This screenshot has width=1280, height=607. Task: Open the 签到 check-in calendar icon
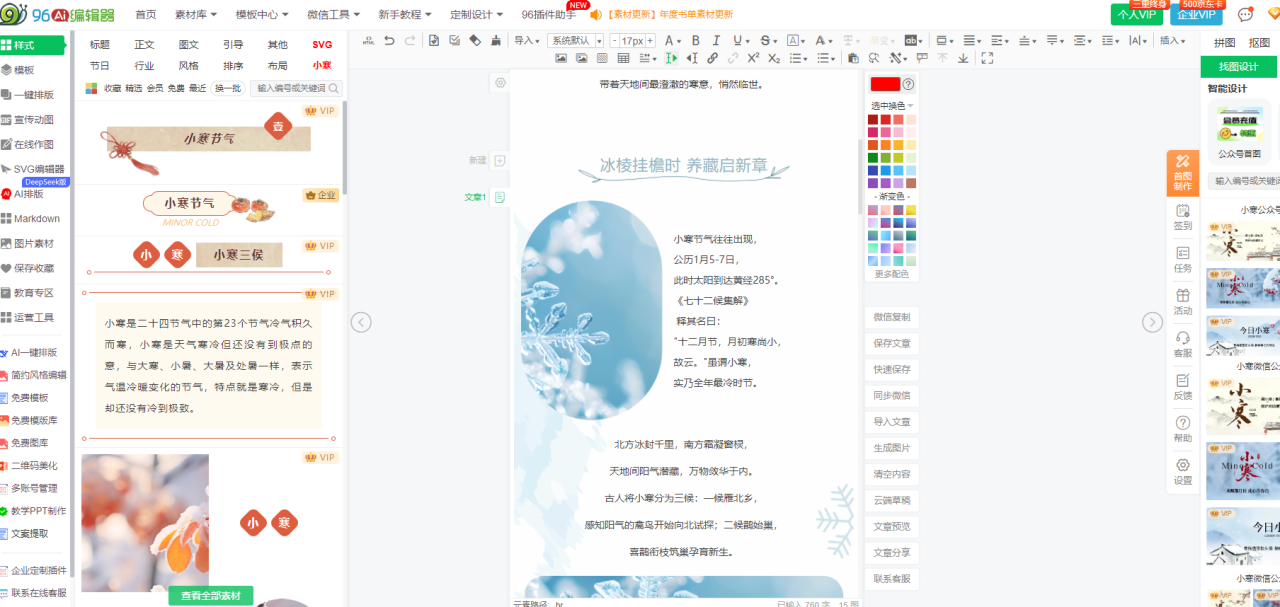(1183, 216)
